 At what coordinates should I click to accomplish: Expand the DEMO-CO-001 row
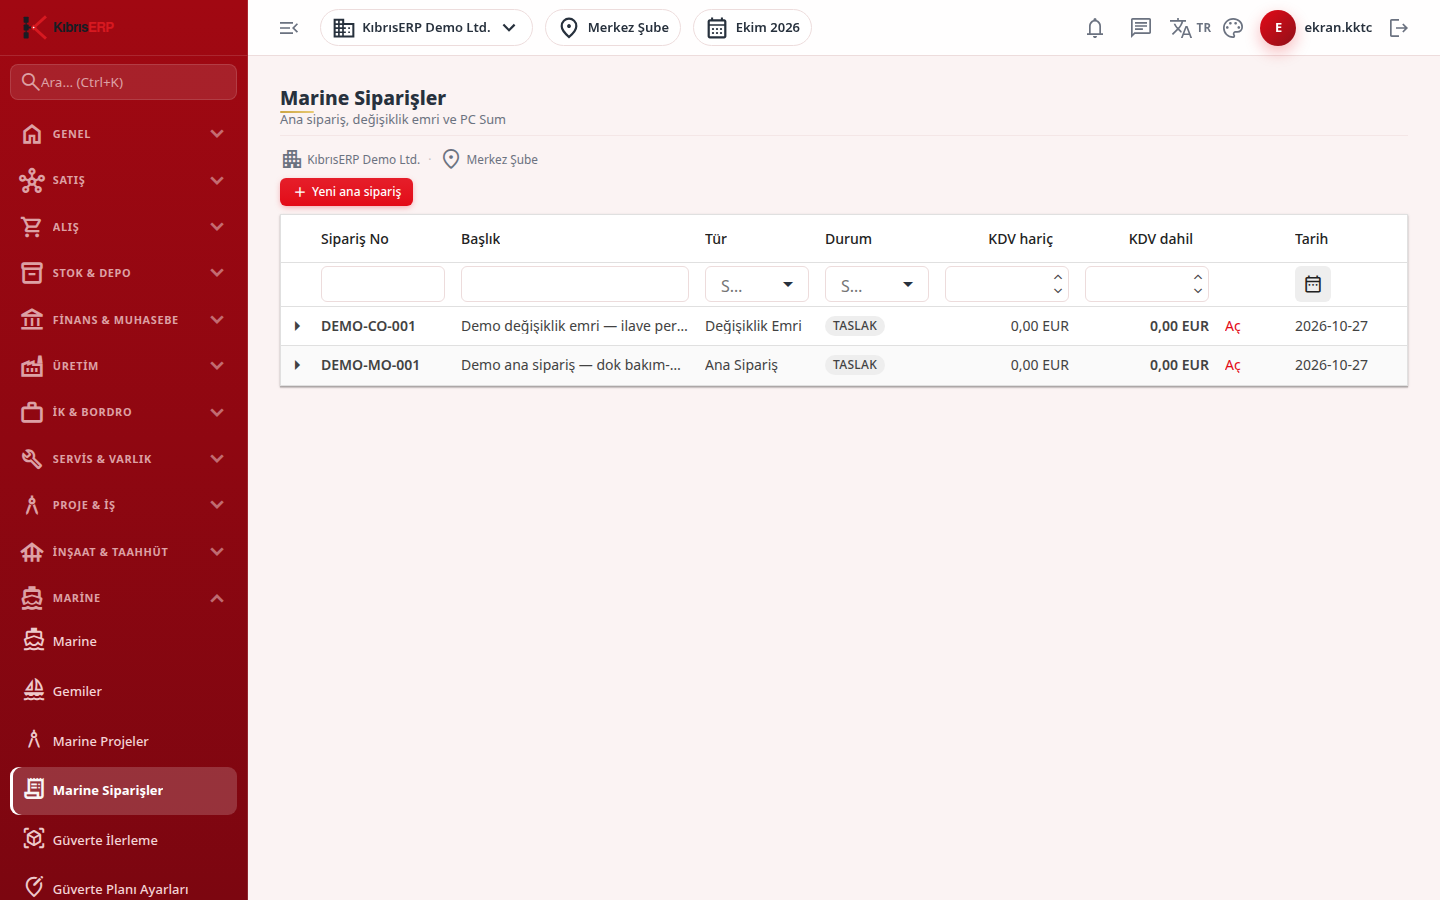(297, 326)
